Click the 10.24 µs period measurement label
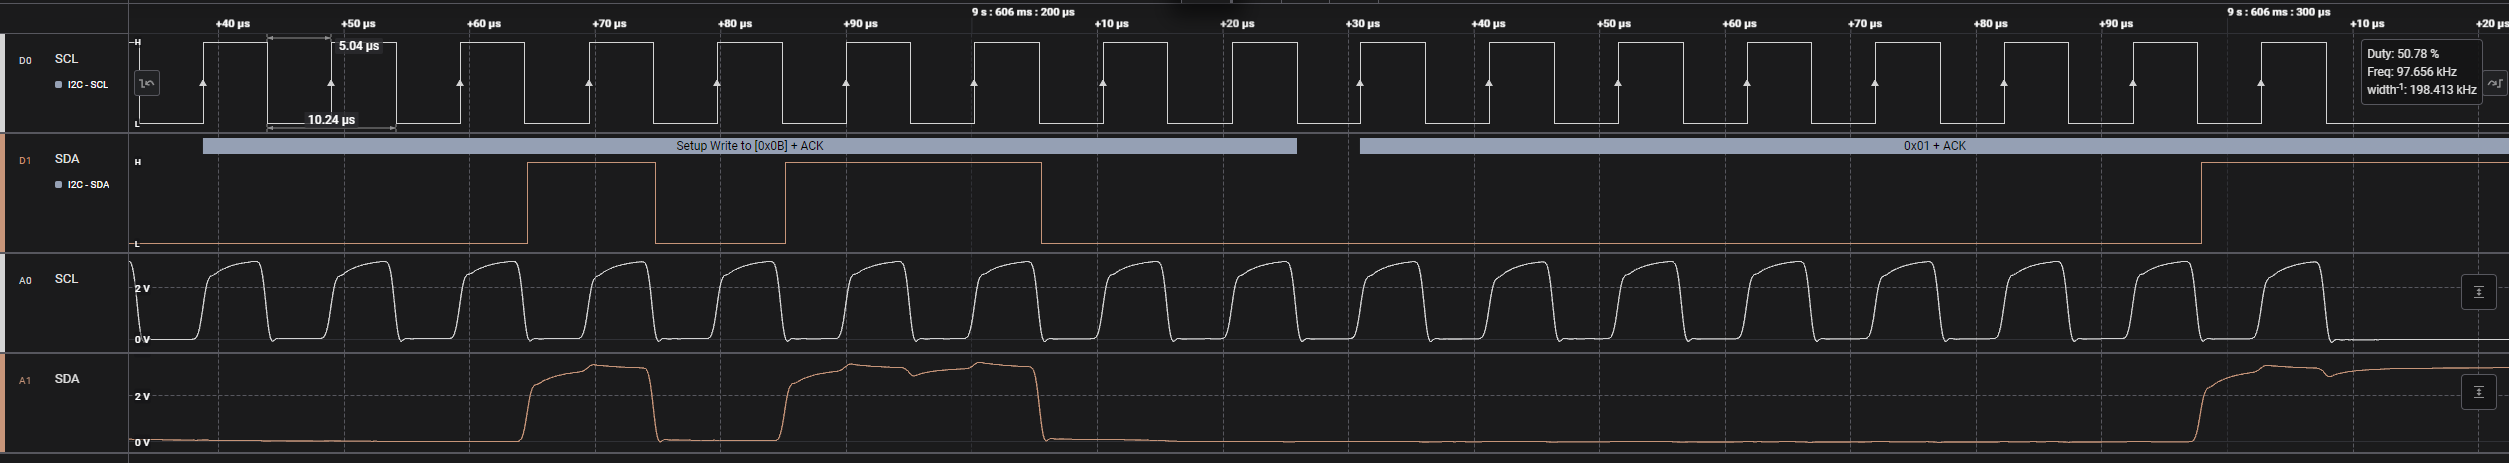 [x=331, y=119]
